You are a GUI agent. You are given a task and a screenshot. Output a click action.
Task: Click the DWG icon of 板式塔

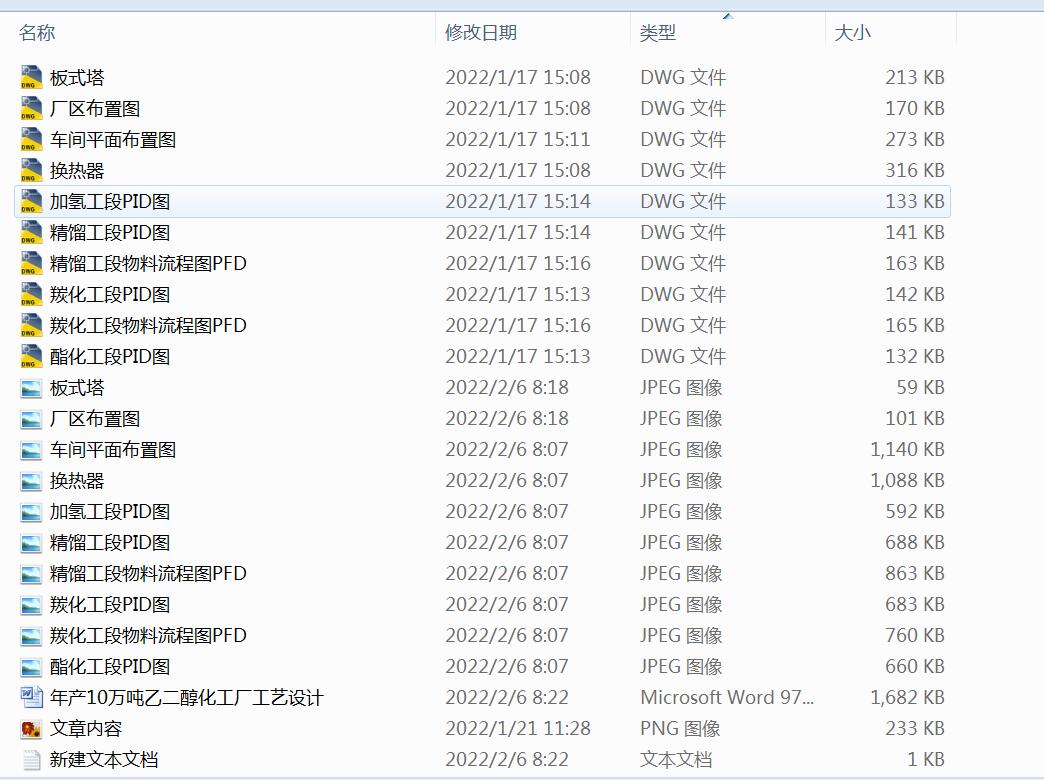31,77
